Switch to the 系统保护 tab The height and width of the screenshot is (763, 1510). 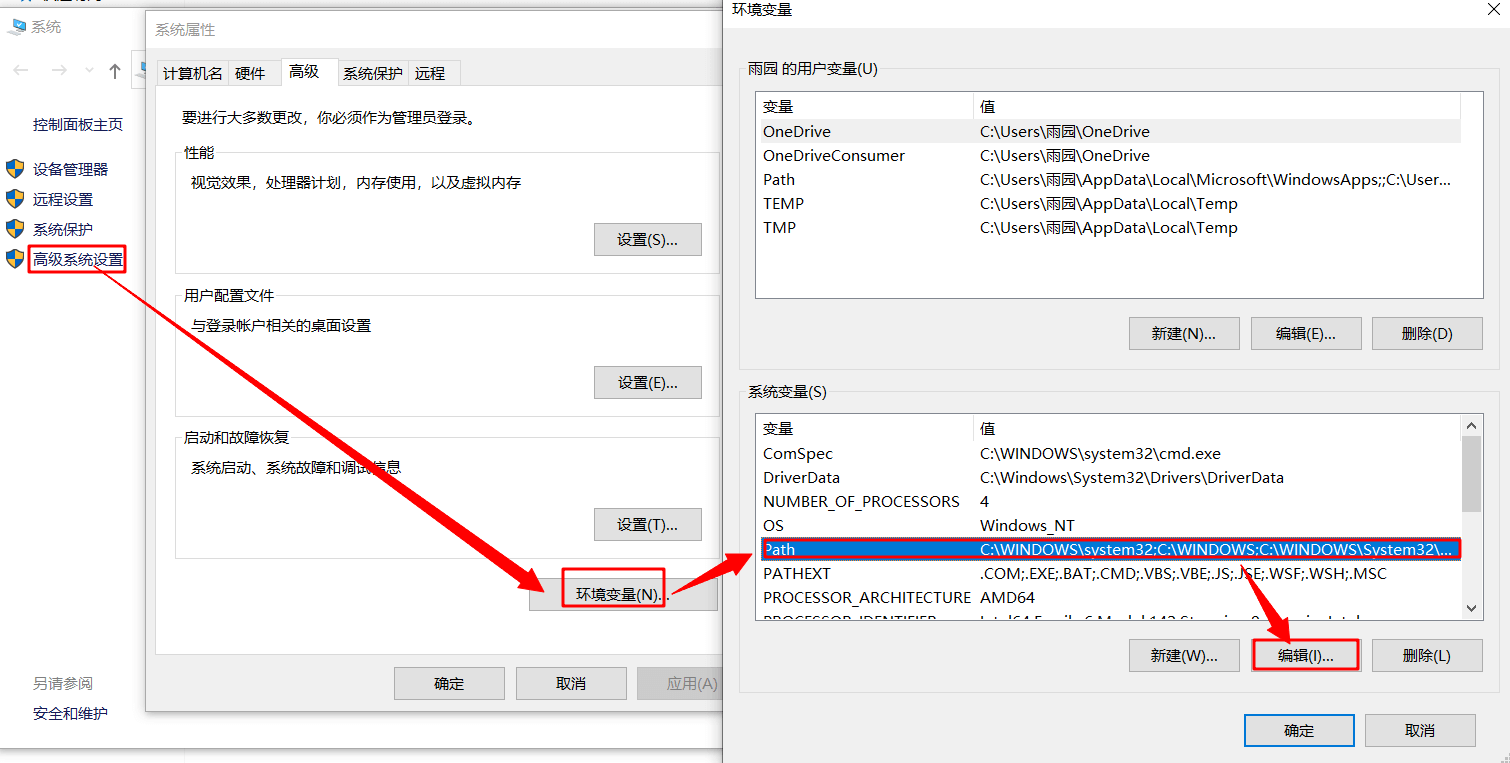pos(372,73)
